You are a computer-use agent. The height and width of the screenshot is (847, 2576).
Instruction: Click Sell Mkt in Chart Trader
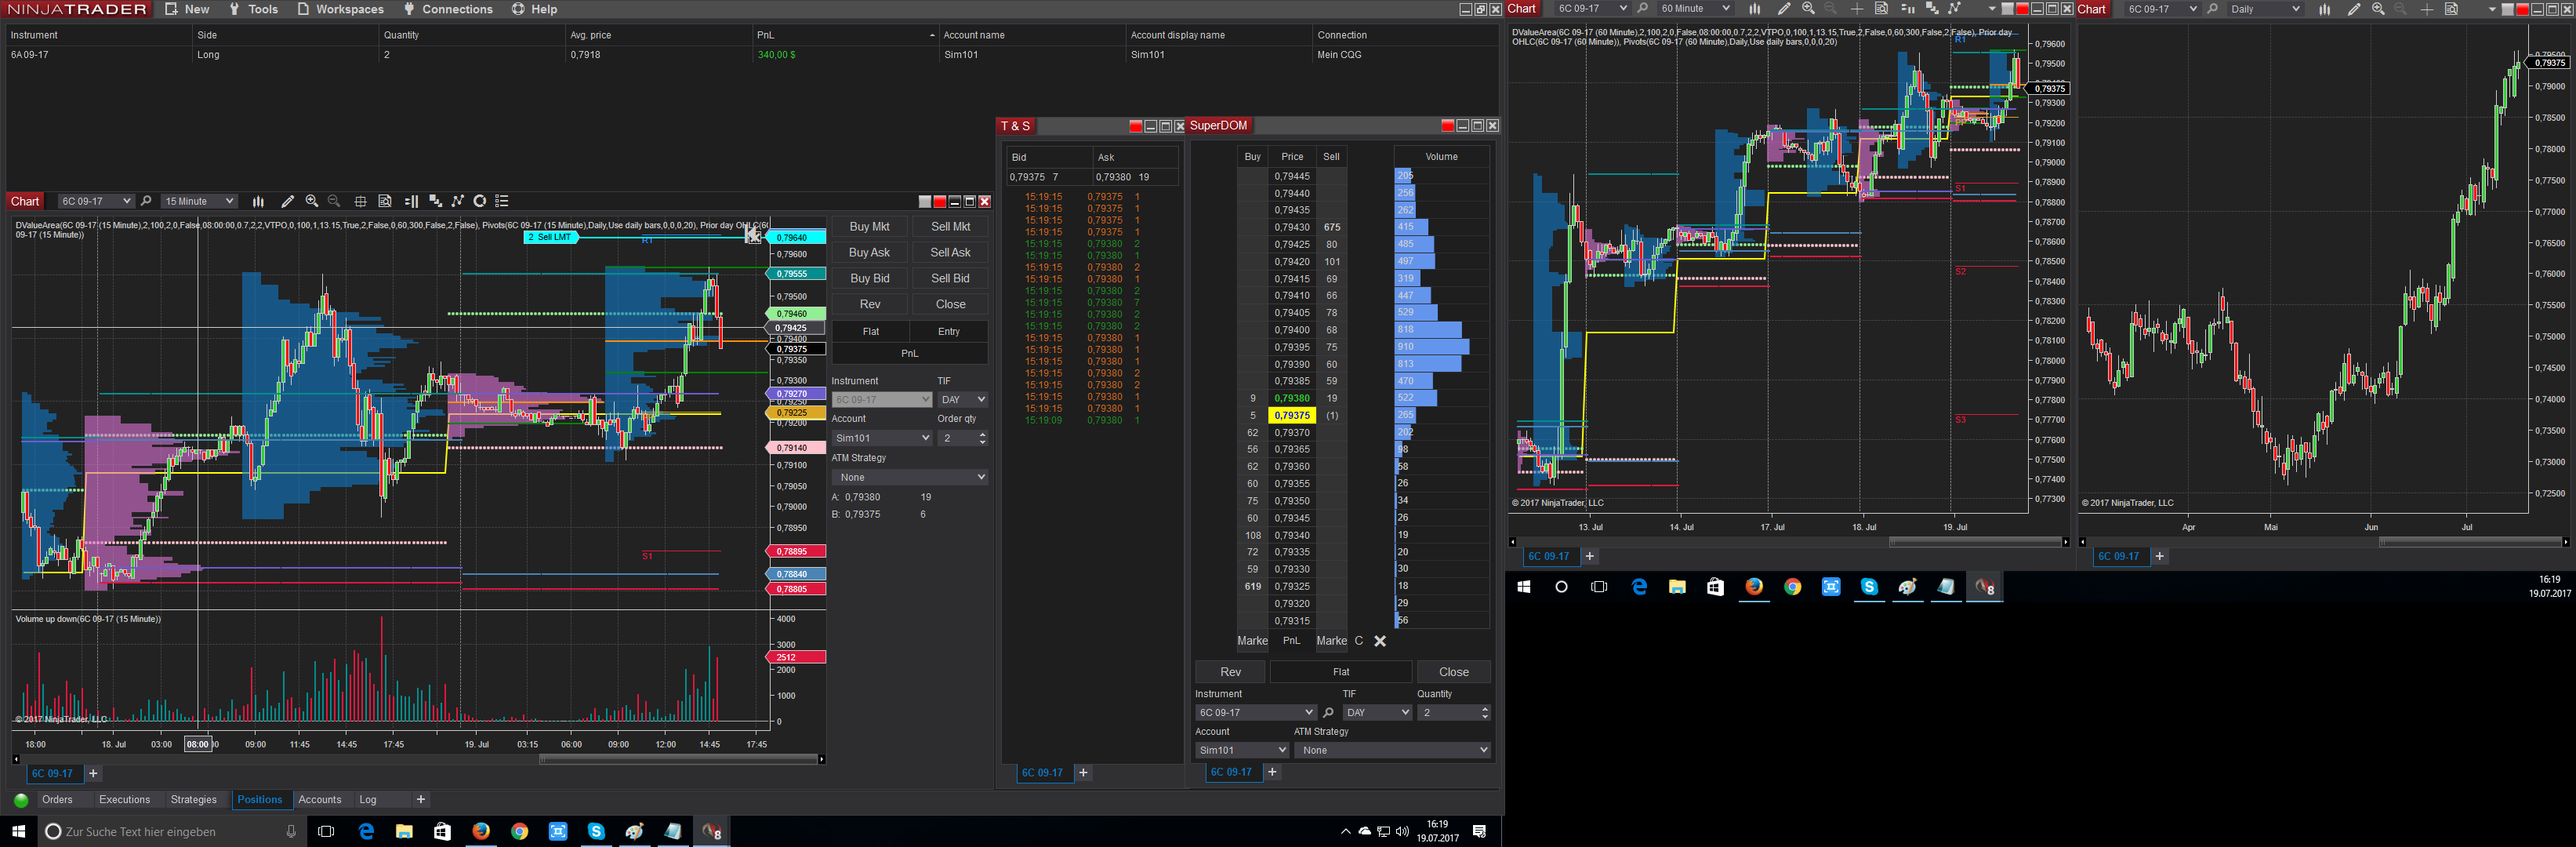950,227
